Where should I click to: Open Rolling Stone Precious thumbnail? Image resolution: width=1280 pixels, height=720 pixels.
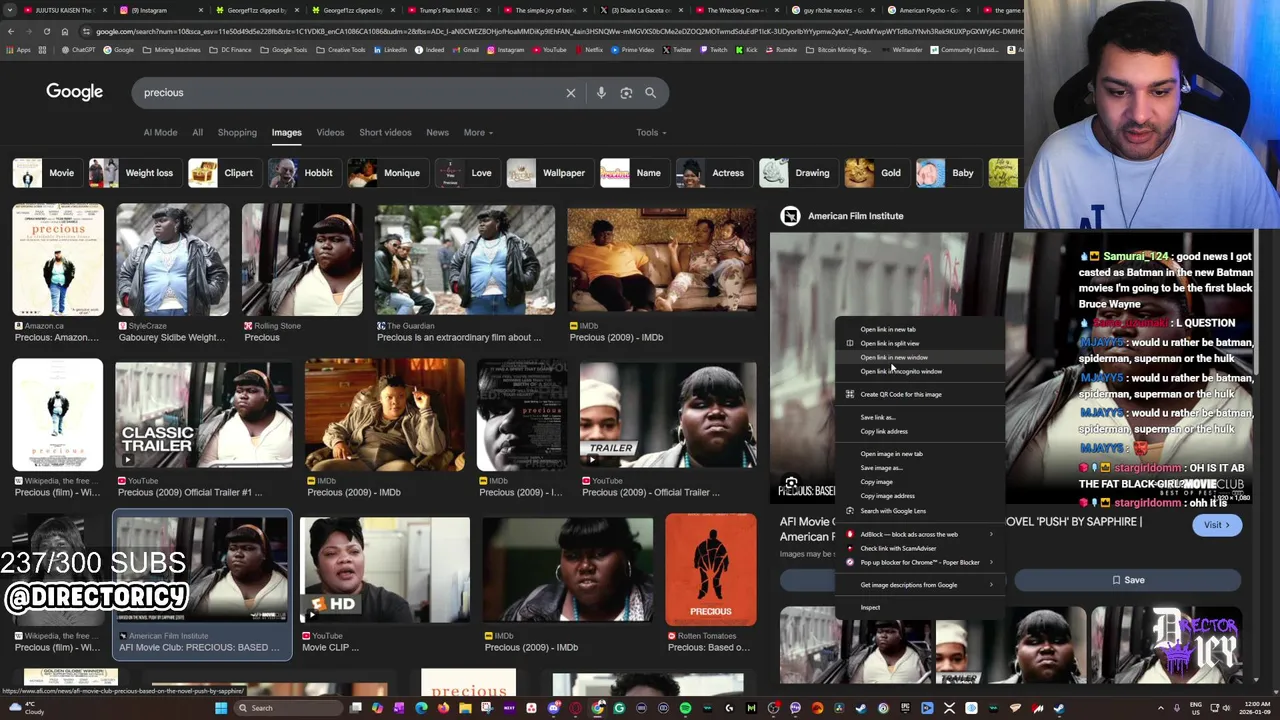tap(302, 260)
